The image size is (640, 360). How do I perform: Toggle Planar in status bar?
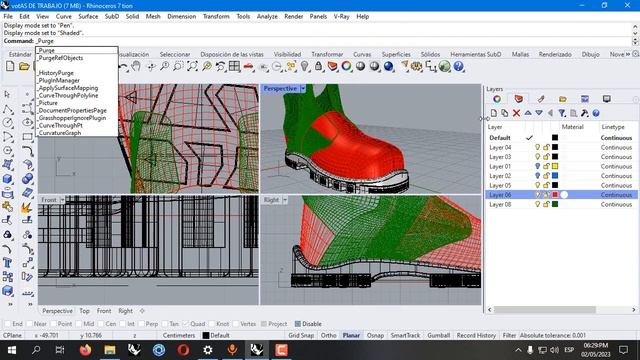click(x=351, y=335)
